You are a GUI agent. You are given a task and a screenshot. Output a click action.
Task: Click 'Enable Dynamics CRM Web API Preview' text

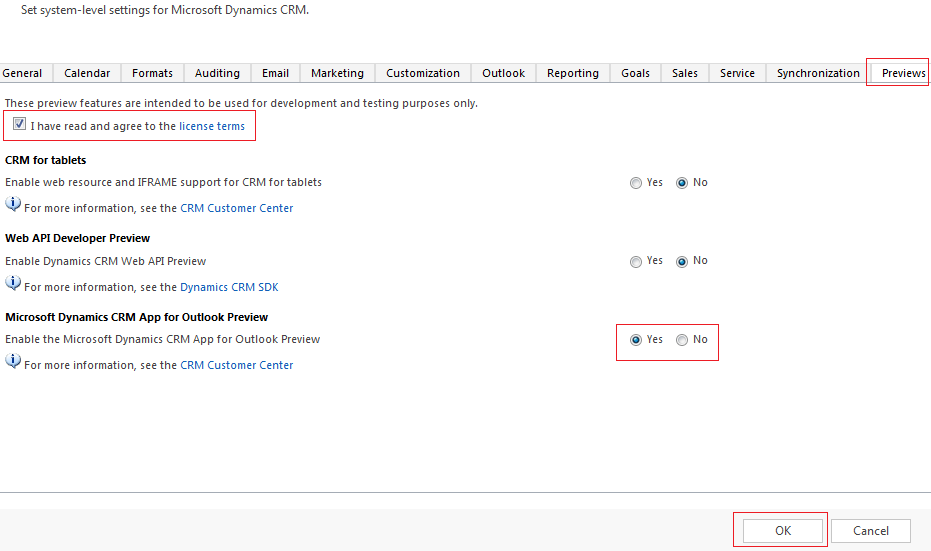point(106,261)
